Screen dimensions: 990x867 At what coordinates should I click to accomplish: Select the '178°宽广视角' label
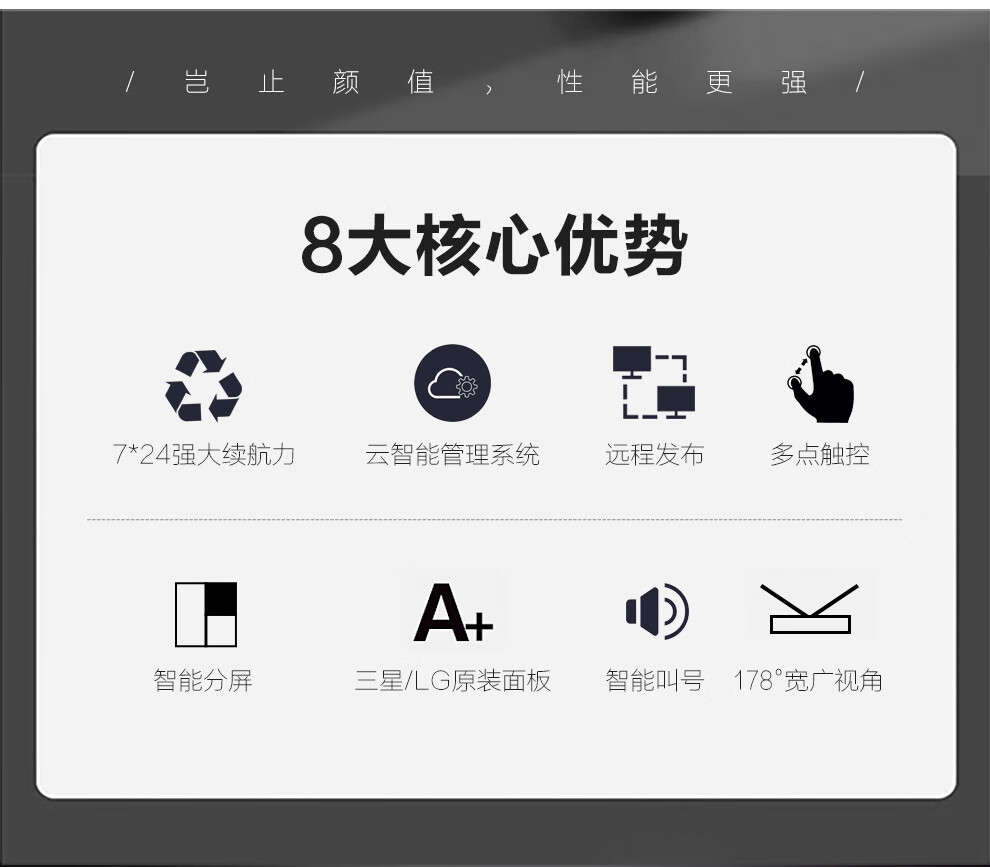click(x=807, y=682)
